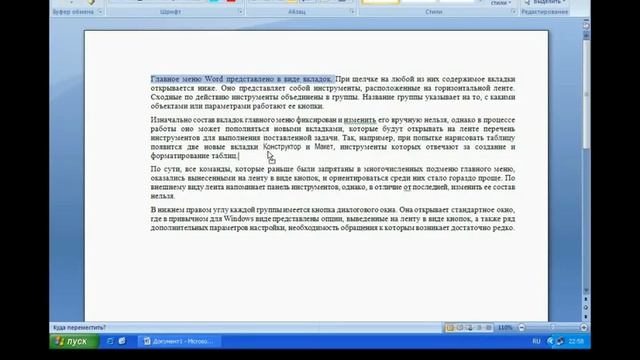The height and width of the screenshot is (360, 640).
Task: Toggle the ruler button above the scrollbar
Action: (x=586, y=26)
